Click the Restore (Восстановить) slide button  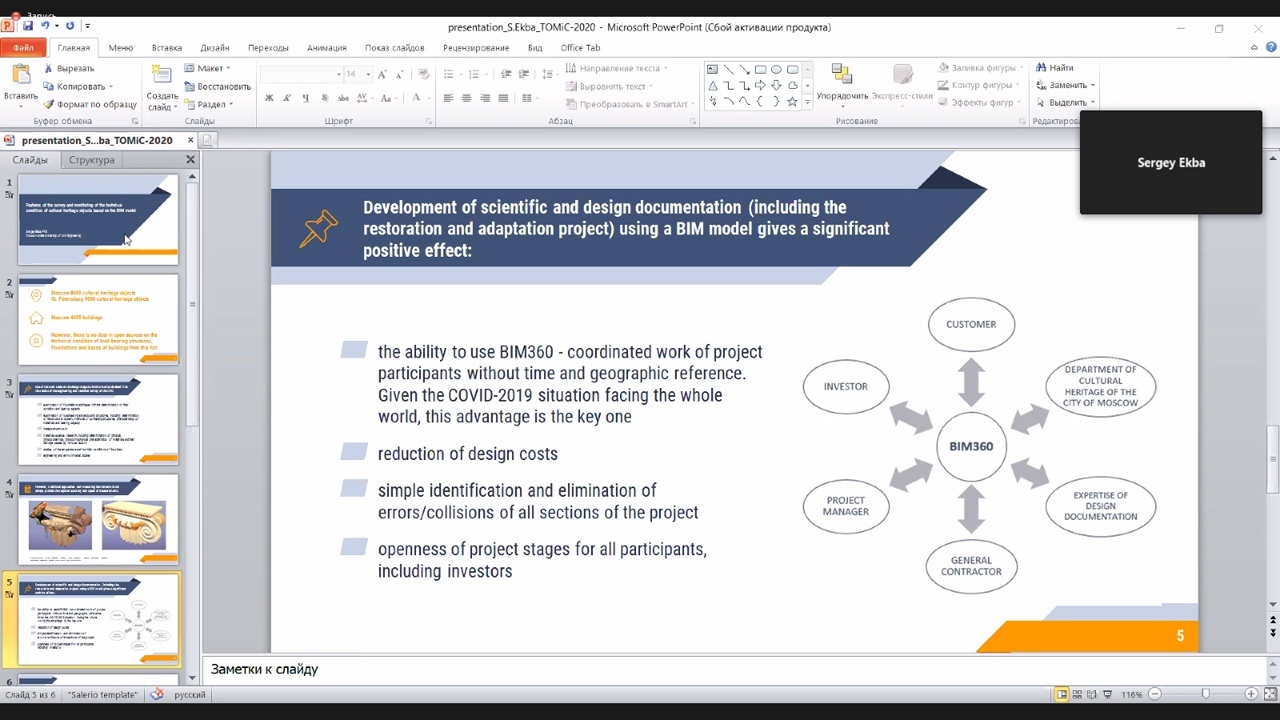pos(217,86)
